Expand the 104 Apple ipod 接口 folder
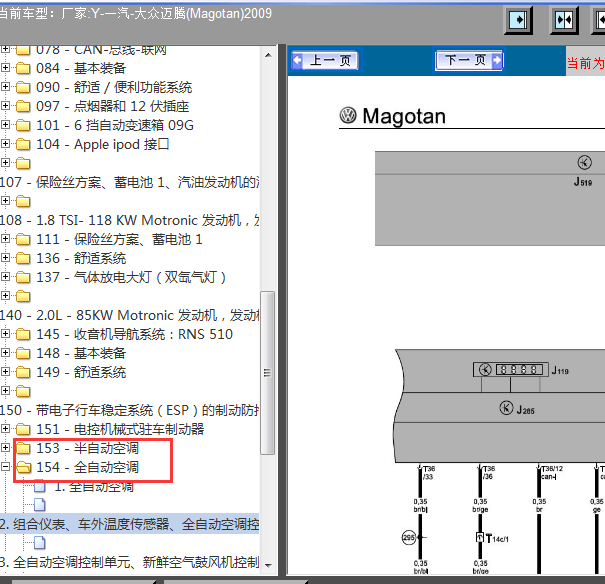The width and height of the screenshot is (605, 584). [x=5, y=143]
